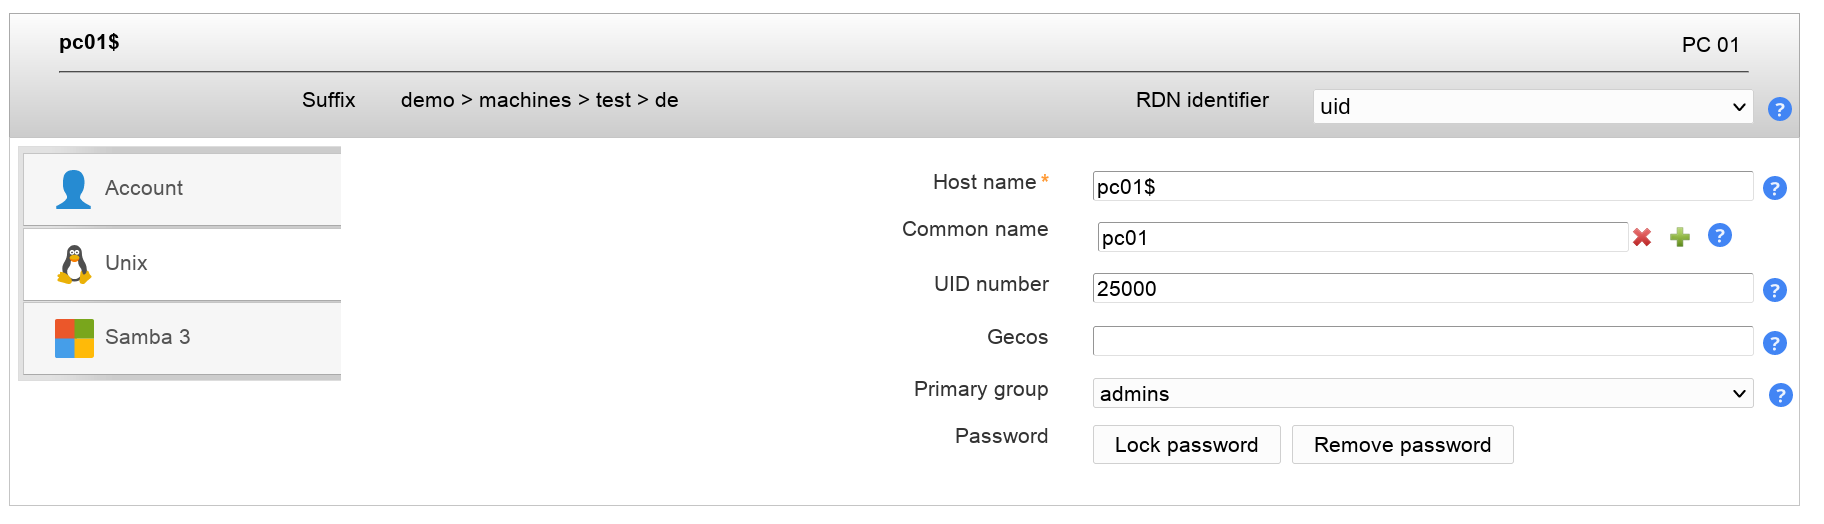Image resolution: width=1824 pixels, height=524 pixels.
Task: Show help for the UID number field
Action: (1774, 290)
